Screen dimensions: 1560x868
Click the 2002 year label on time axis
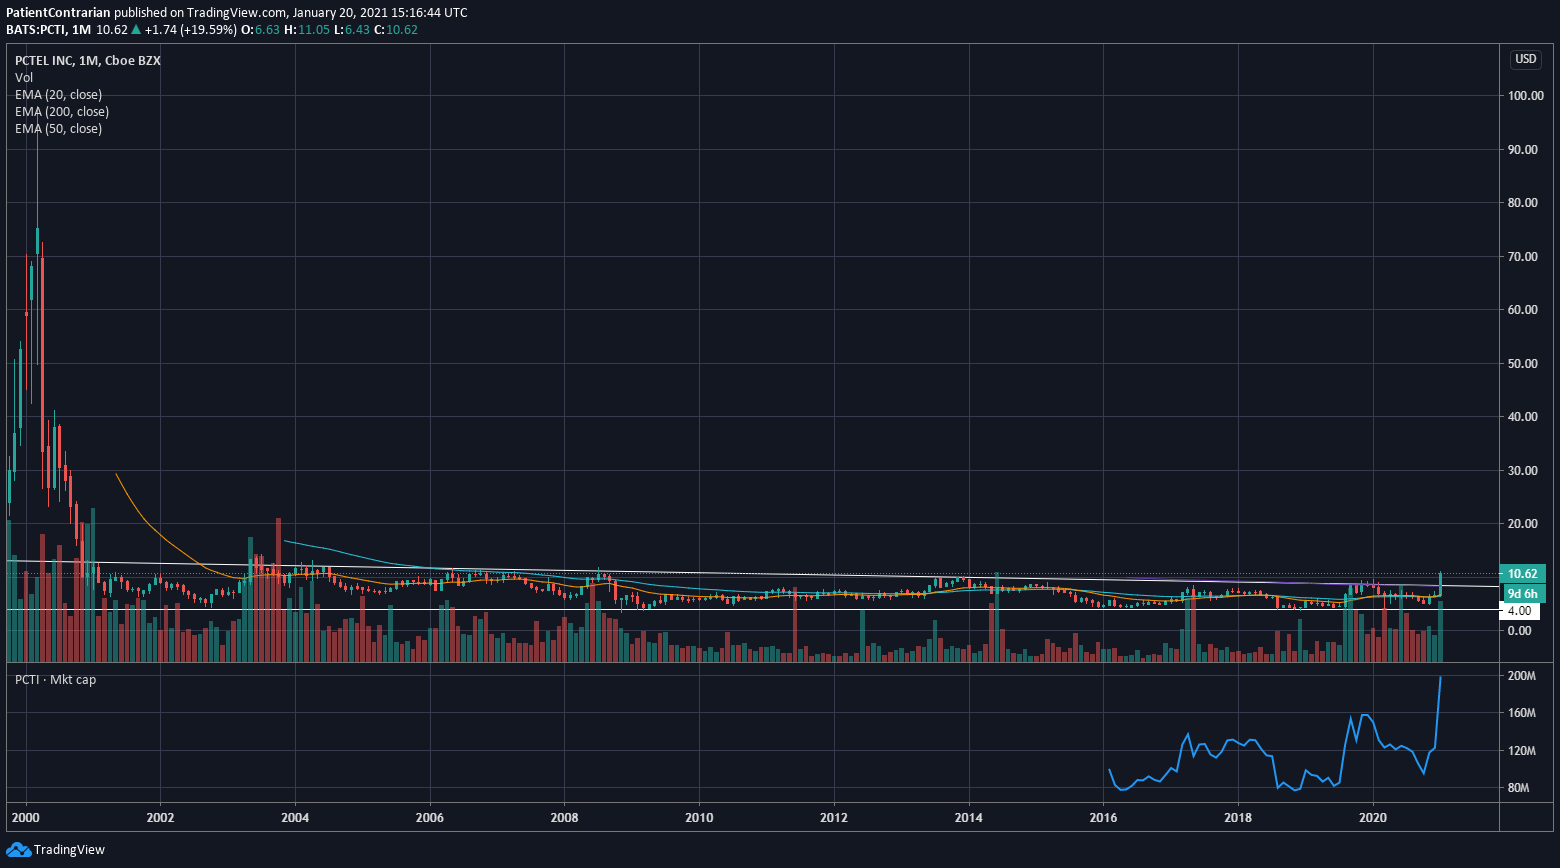pos(160,817)
